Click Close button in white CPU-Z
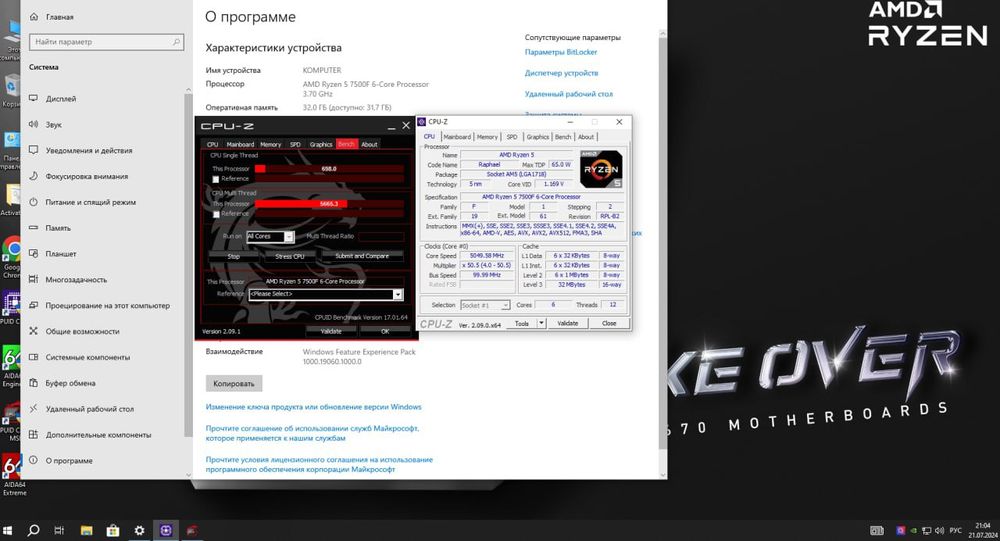 tap(609, 323)
